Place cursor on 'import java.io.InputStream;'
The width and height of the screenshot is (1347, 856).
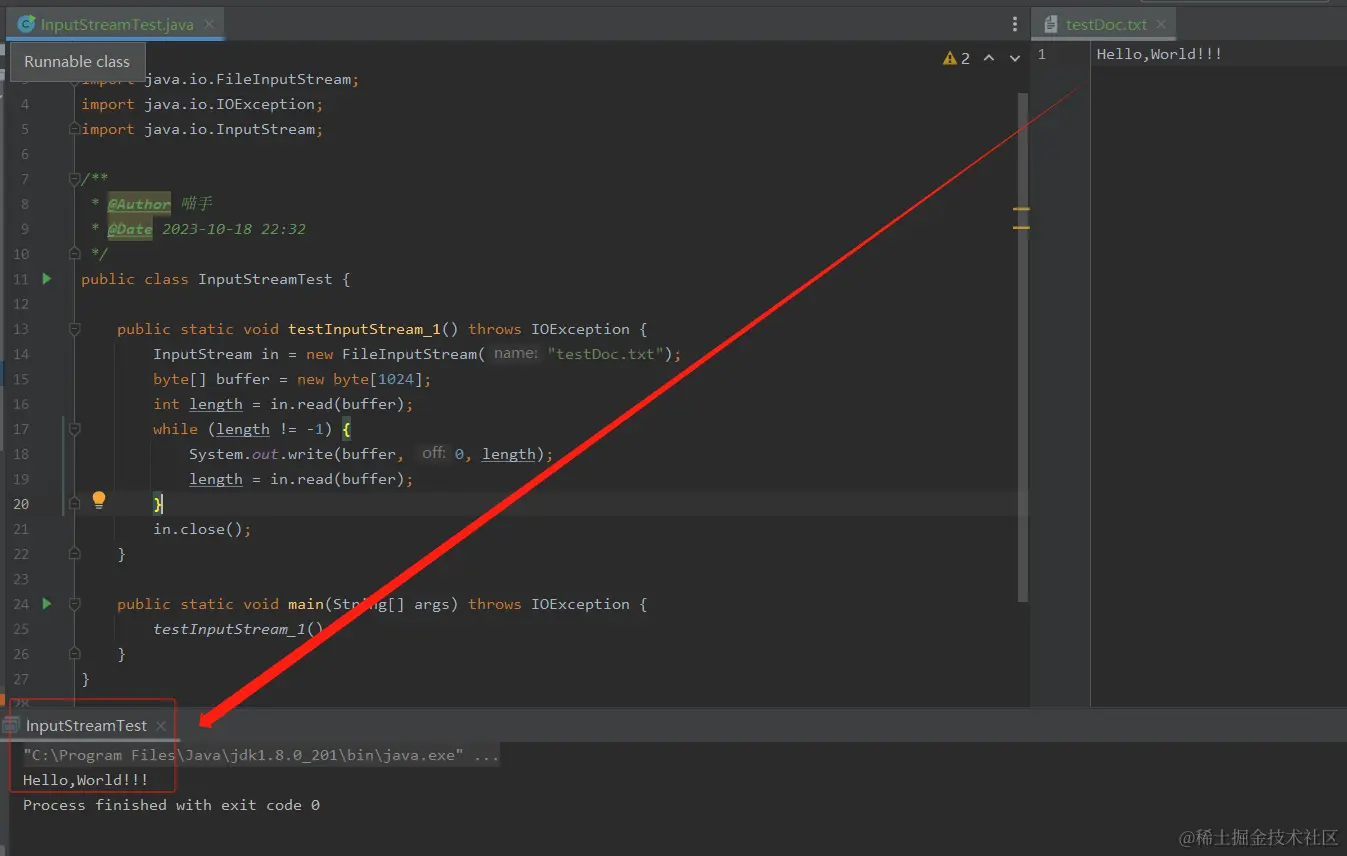click(x=202, y=129)
